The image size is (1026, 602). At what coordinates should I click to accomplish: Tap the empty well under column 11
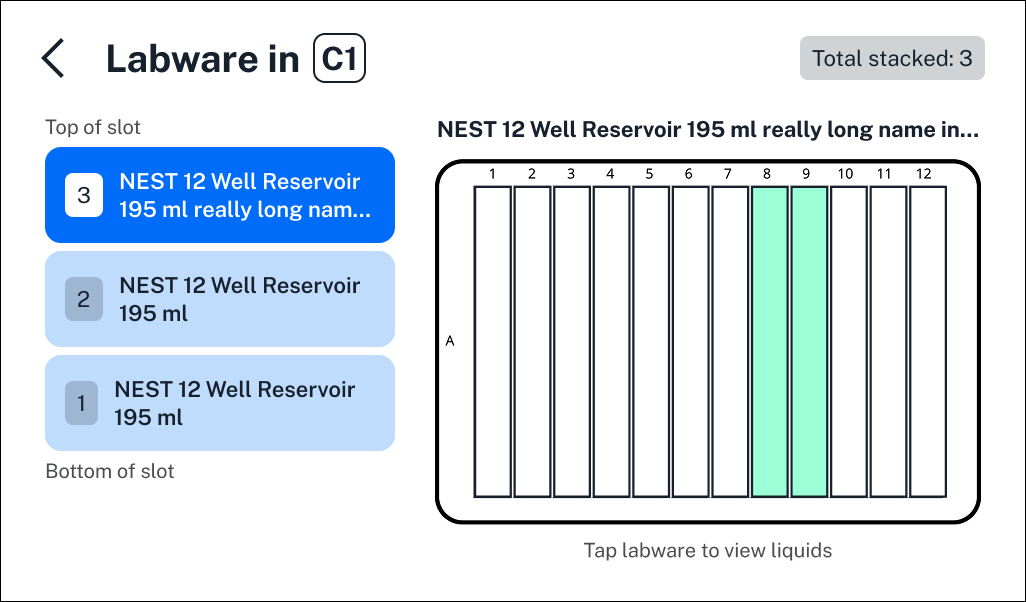[x=889, y=342]
